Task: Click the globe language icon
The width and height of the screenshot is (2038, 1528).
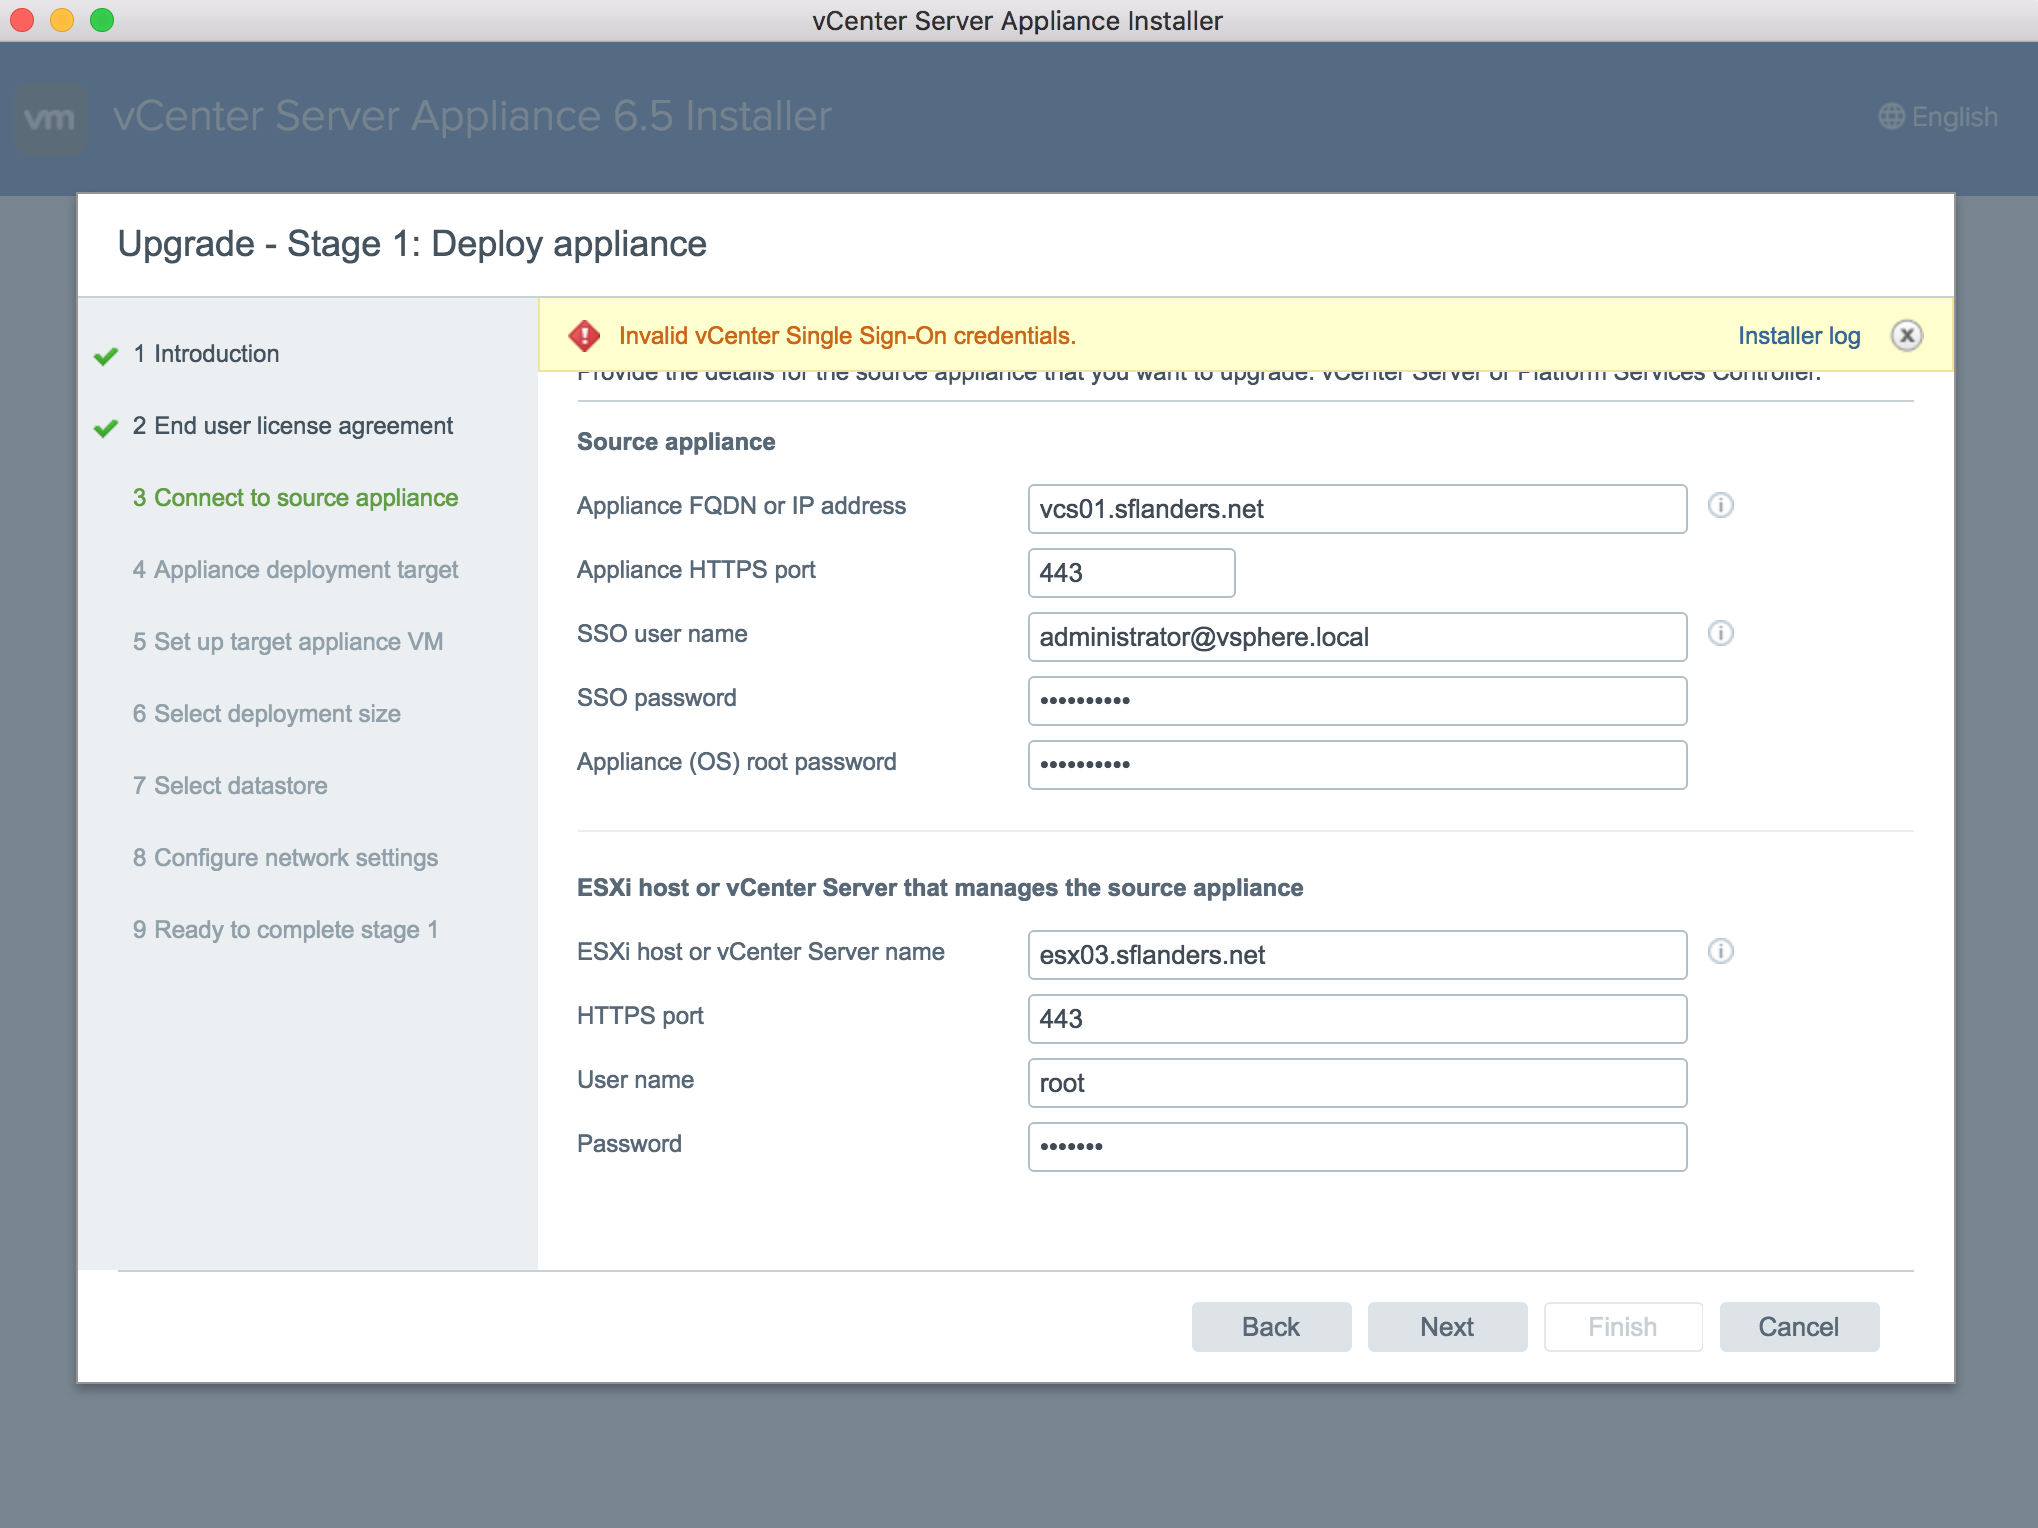Action: (1891, 117)
